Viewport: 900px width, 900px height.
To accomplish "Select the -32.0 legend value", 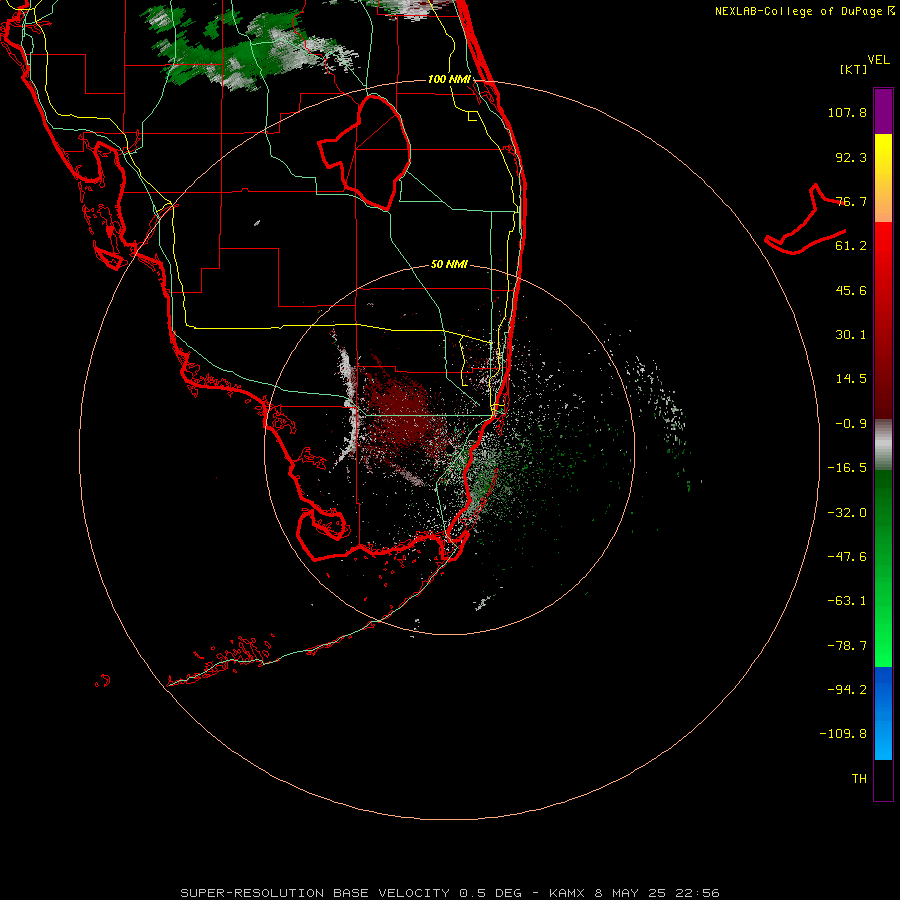I will pos(847,513).
